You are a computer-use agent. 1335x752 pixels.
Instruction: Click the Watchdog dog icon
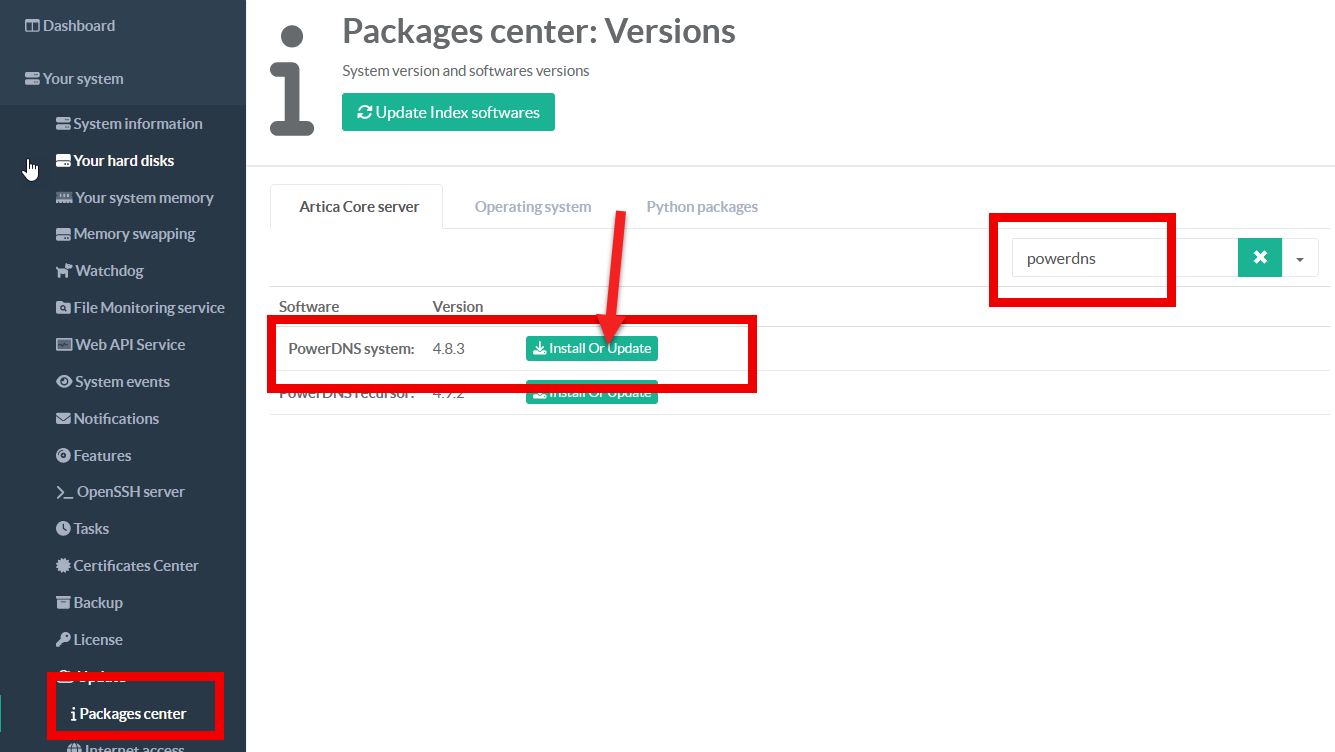pyautogui.click(x=64, y=271)
